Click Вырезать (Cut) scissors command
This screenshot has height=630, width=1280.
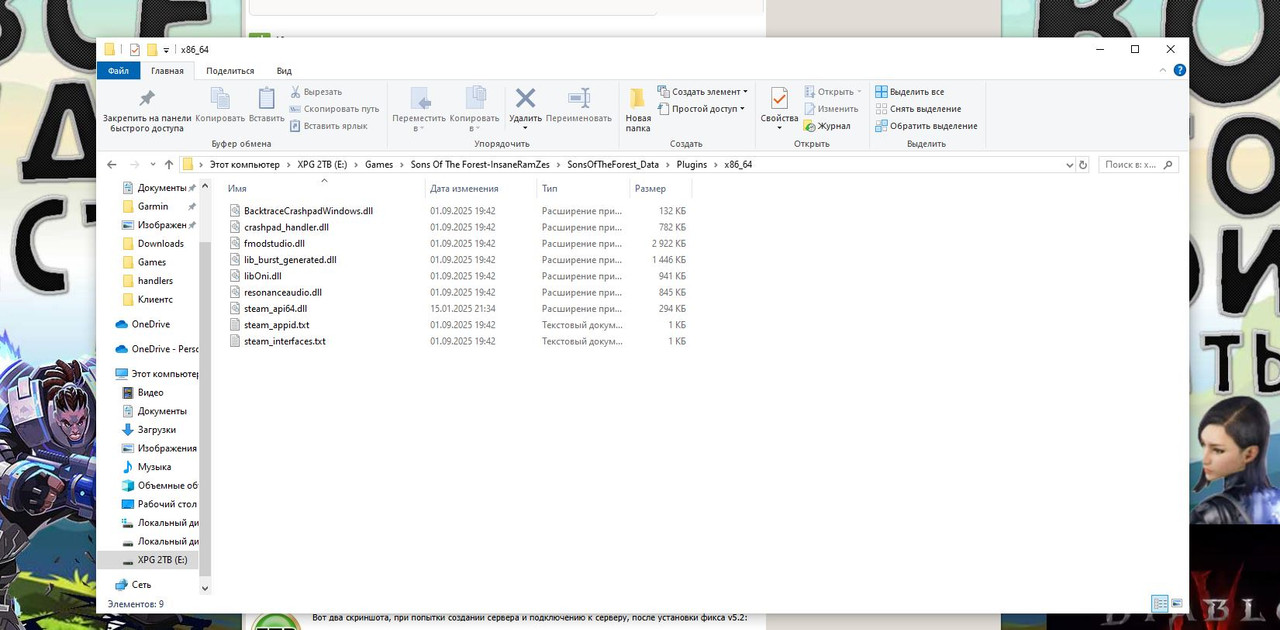point(316,92)
